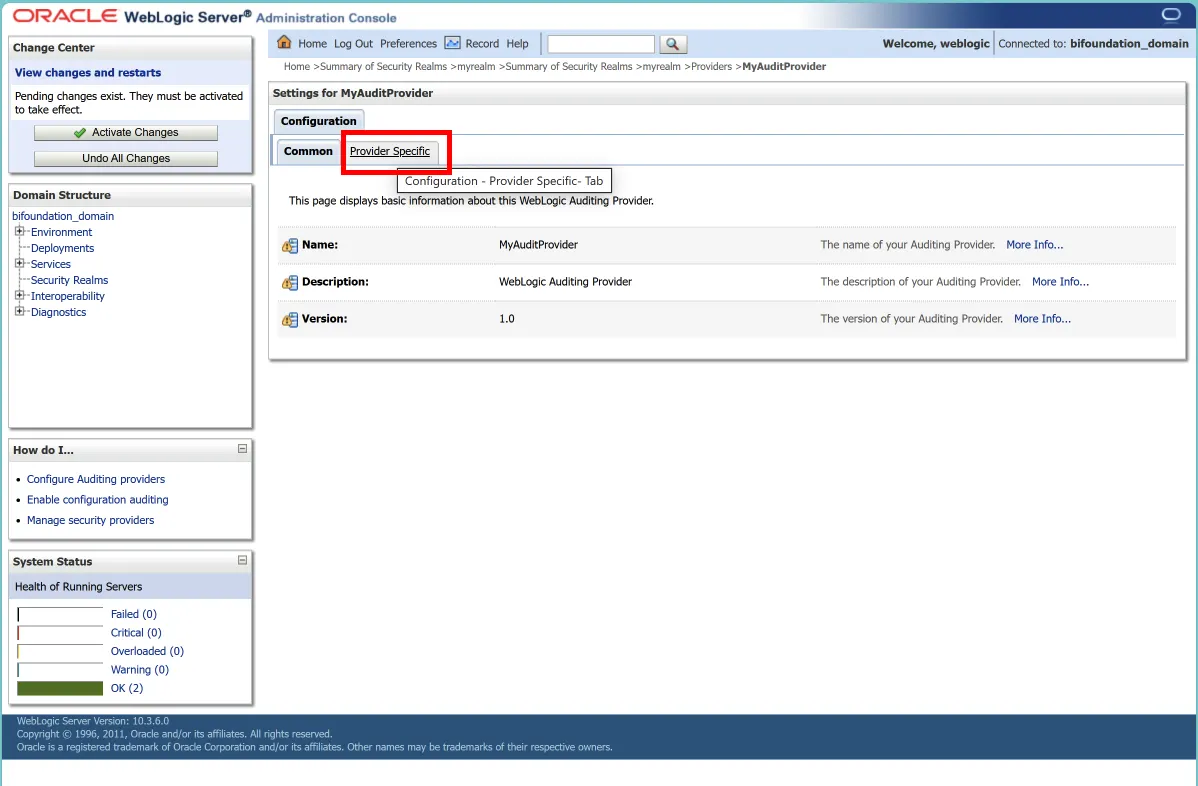Click the Home breadcrumb link
Viewport: 1198px width, 786px height.
coord(296,66)
